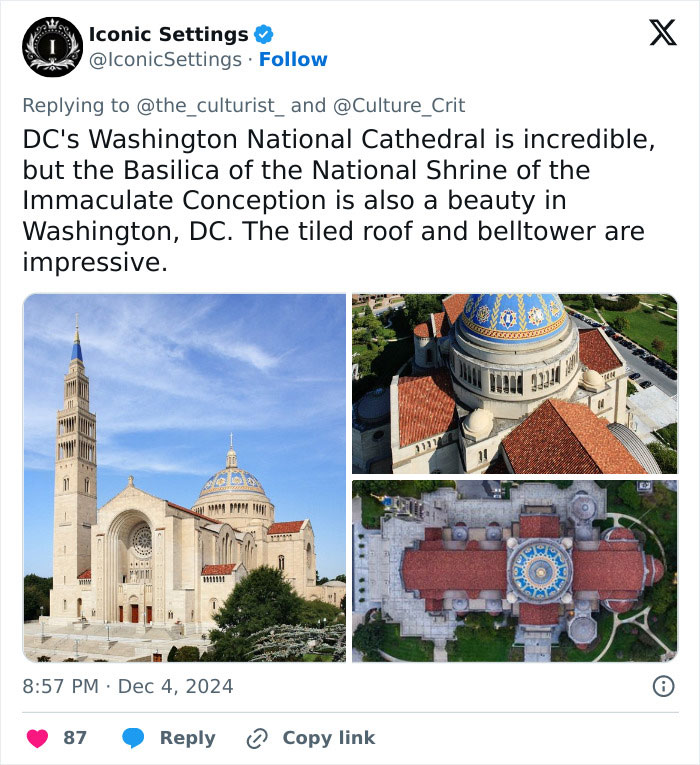The height and width of the screenshot is (765, 700).
Task: Open the @IconicSettings handle link
Action: (165, 60)
